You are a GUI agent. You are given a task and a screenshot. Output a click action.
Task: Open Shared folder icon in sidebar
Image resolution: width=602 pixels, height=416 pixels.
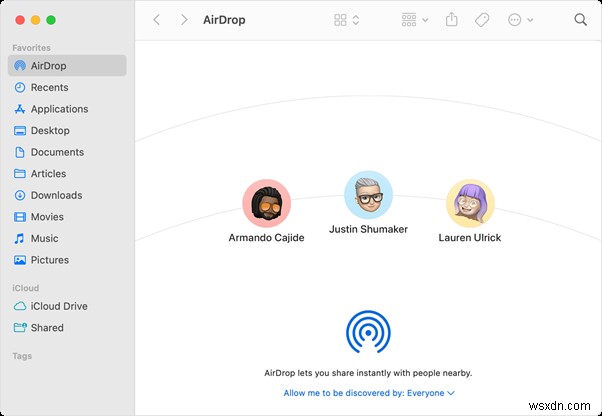[x=20, y=327]
